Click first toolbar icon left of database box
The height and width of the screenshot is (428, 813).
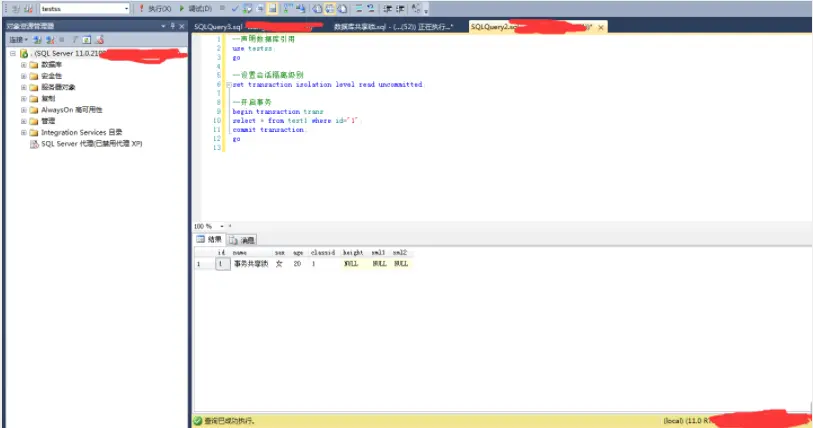click(x=16, y=9)
